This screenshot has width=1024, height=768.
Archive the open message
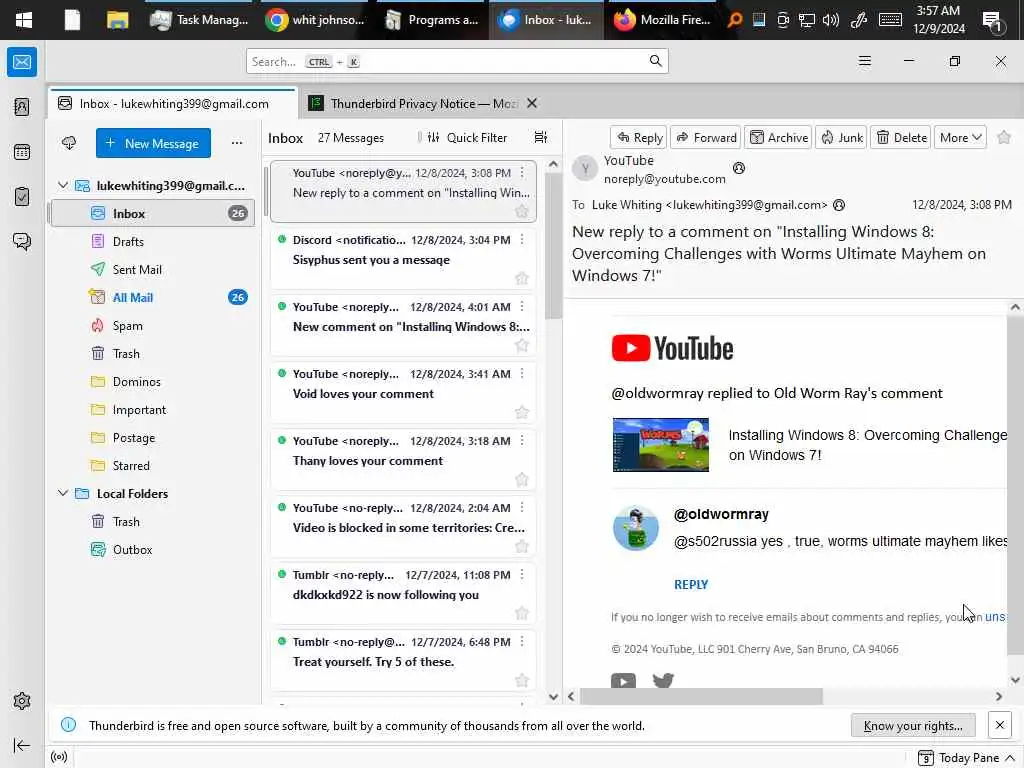(x=778, y=137)
